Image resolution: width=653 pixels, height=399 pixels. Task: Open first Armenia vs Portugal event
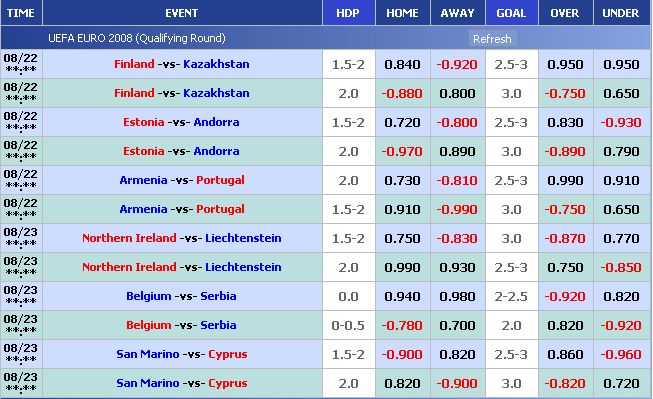(x=182, y=180)
